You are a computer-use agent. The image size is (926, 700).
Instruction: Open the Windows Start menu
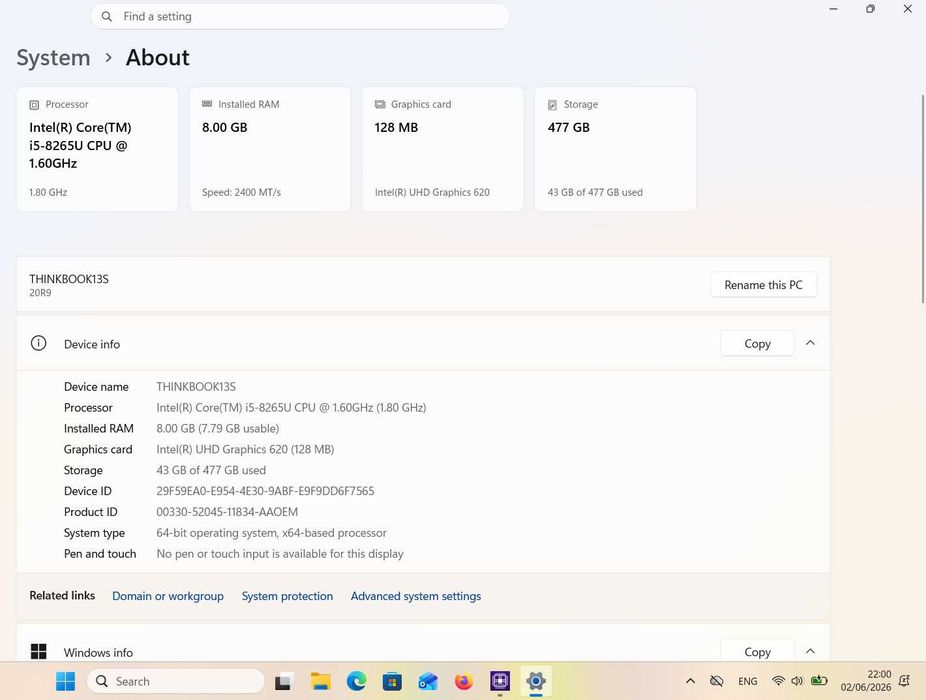[x=65, y=681]
